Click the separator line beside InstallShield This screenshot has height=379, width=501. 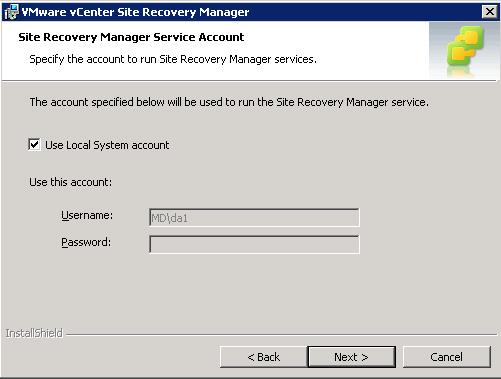(x=281, y=334)
